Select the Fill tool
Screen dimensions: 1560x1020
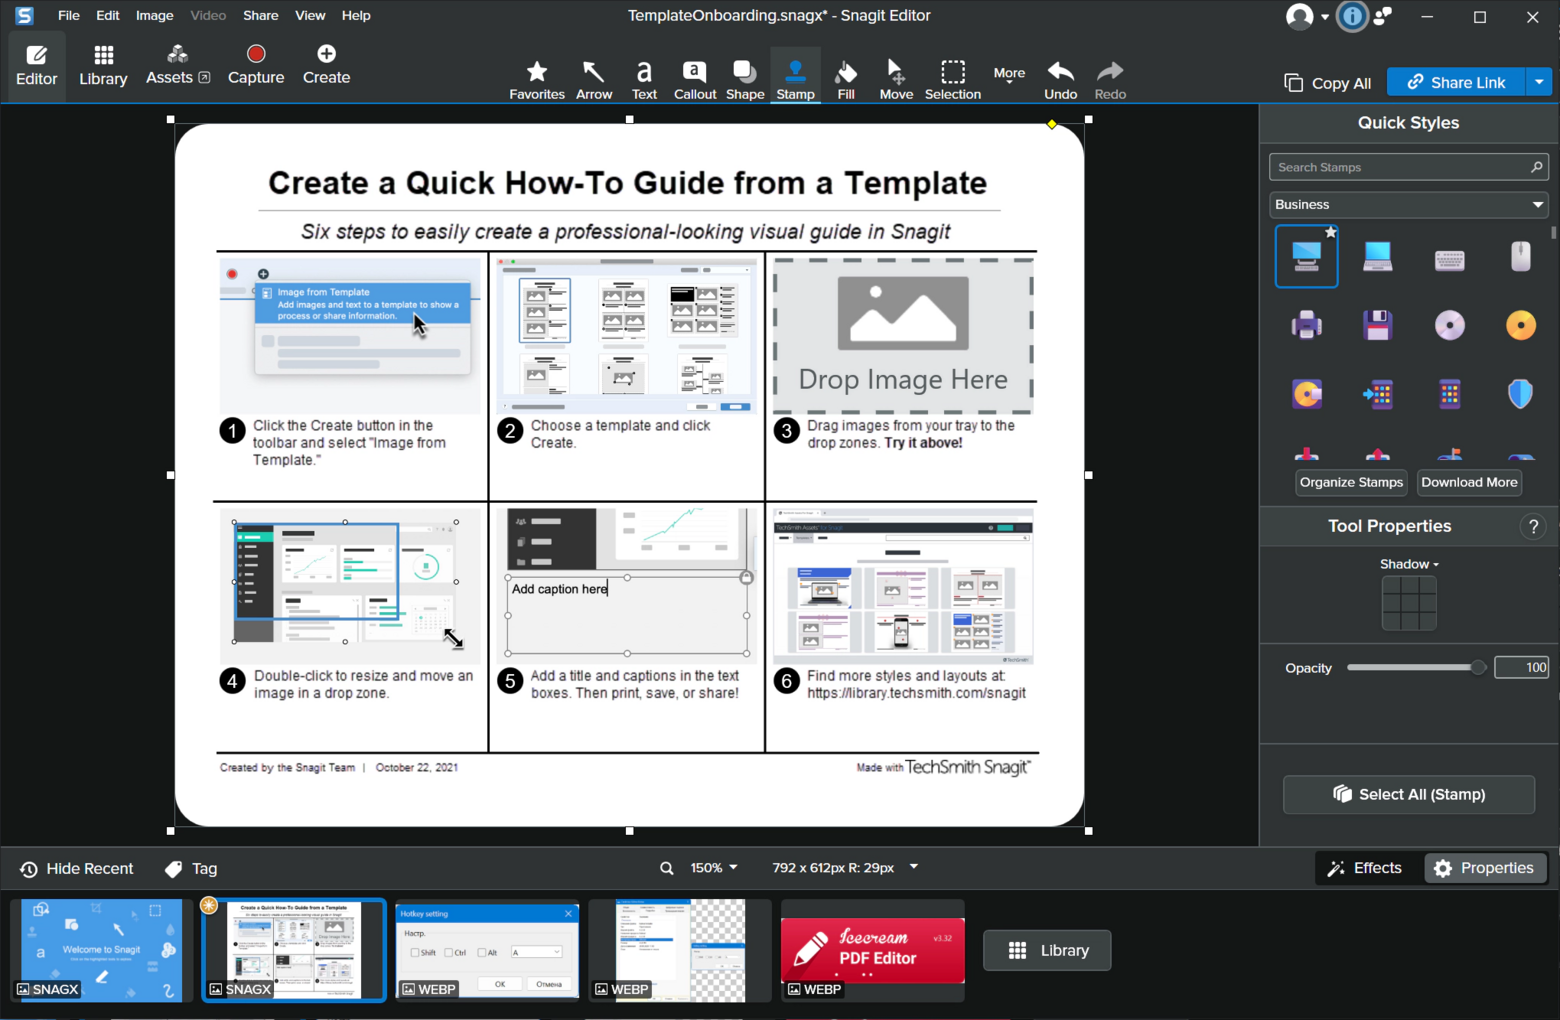pyautogui.click(x=846, y=80)
